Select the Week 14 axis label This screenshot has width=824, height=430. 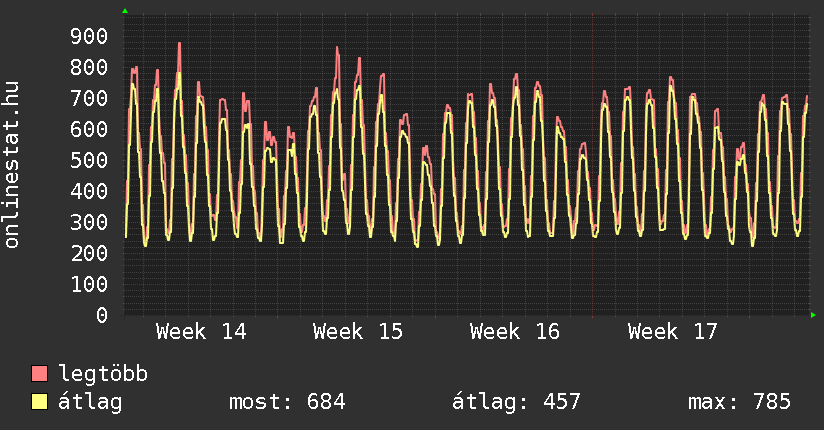point(201,332)
